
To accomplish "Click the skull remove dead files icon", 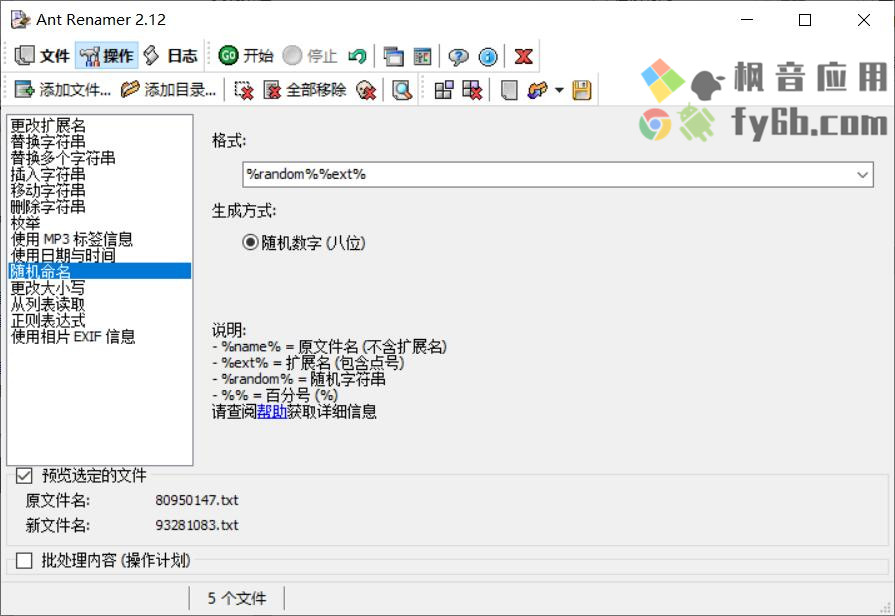I will click(365, 90).
